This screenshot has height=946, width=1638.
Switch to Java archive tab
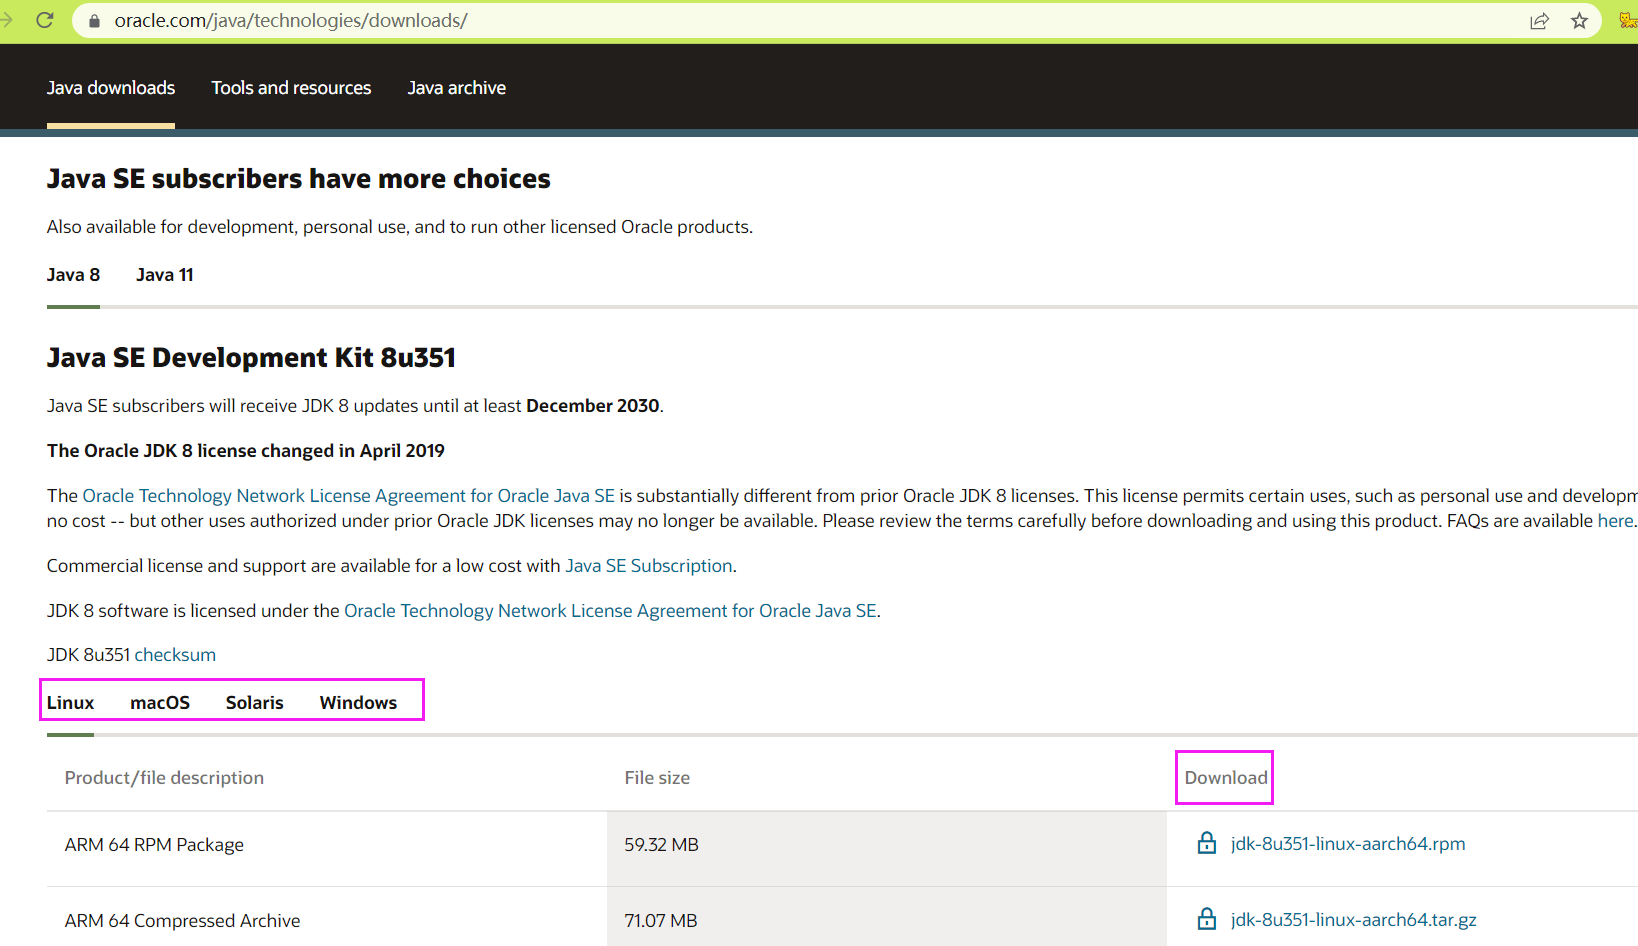click(x=456, y=88)
